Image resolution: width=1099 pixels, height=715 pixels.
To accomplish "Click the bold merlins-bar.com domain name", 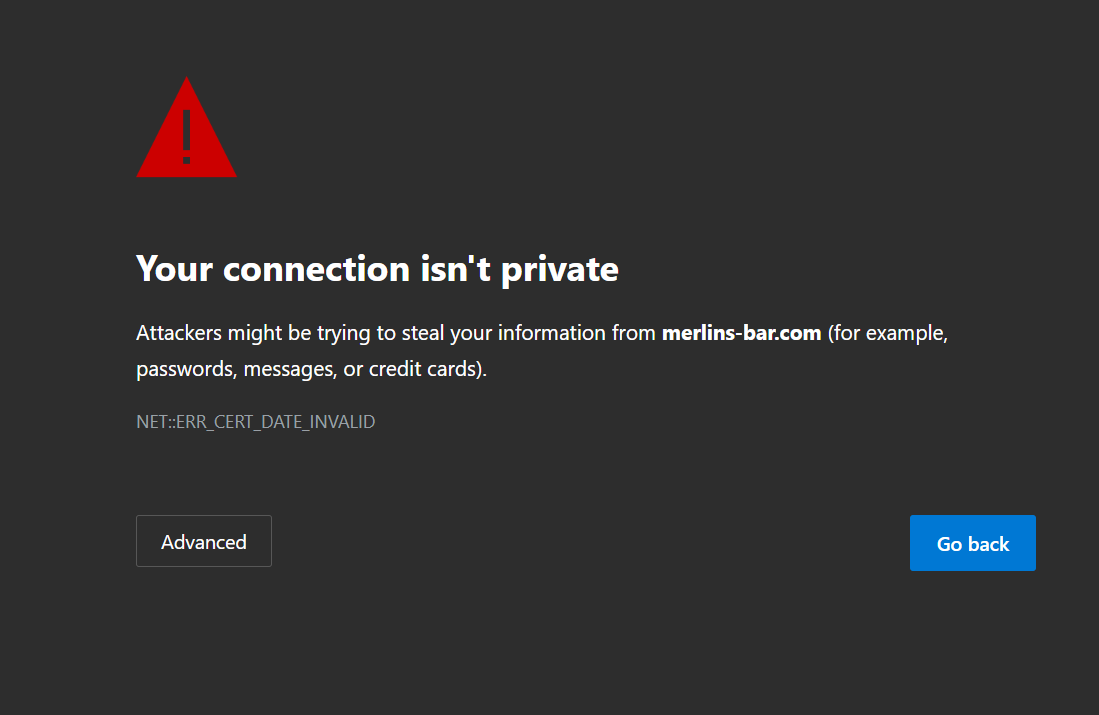I will click(x=741, y=333).
